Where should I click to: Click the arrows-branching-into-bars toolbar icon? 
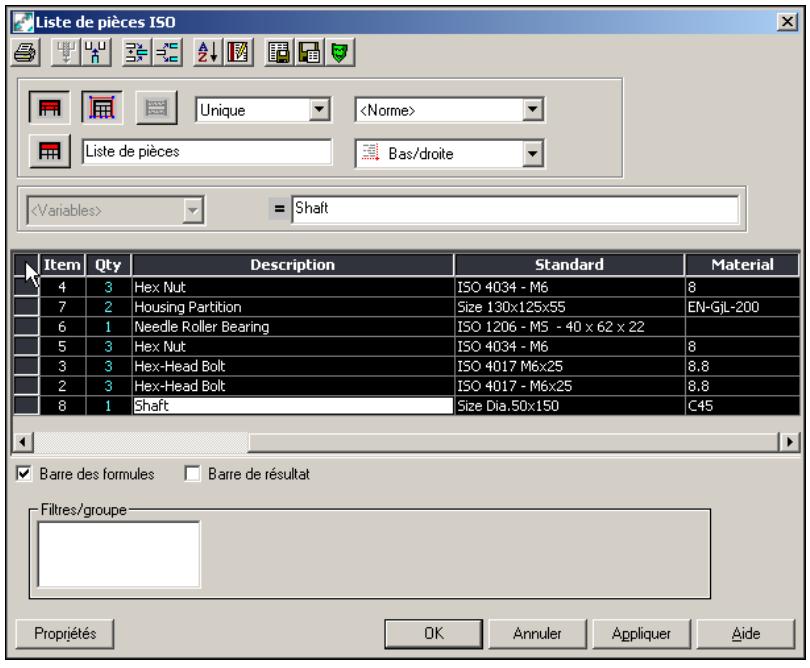tap(167, 52)
